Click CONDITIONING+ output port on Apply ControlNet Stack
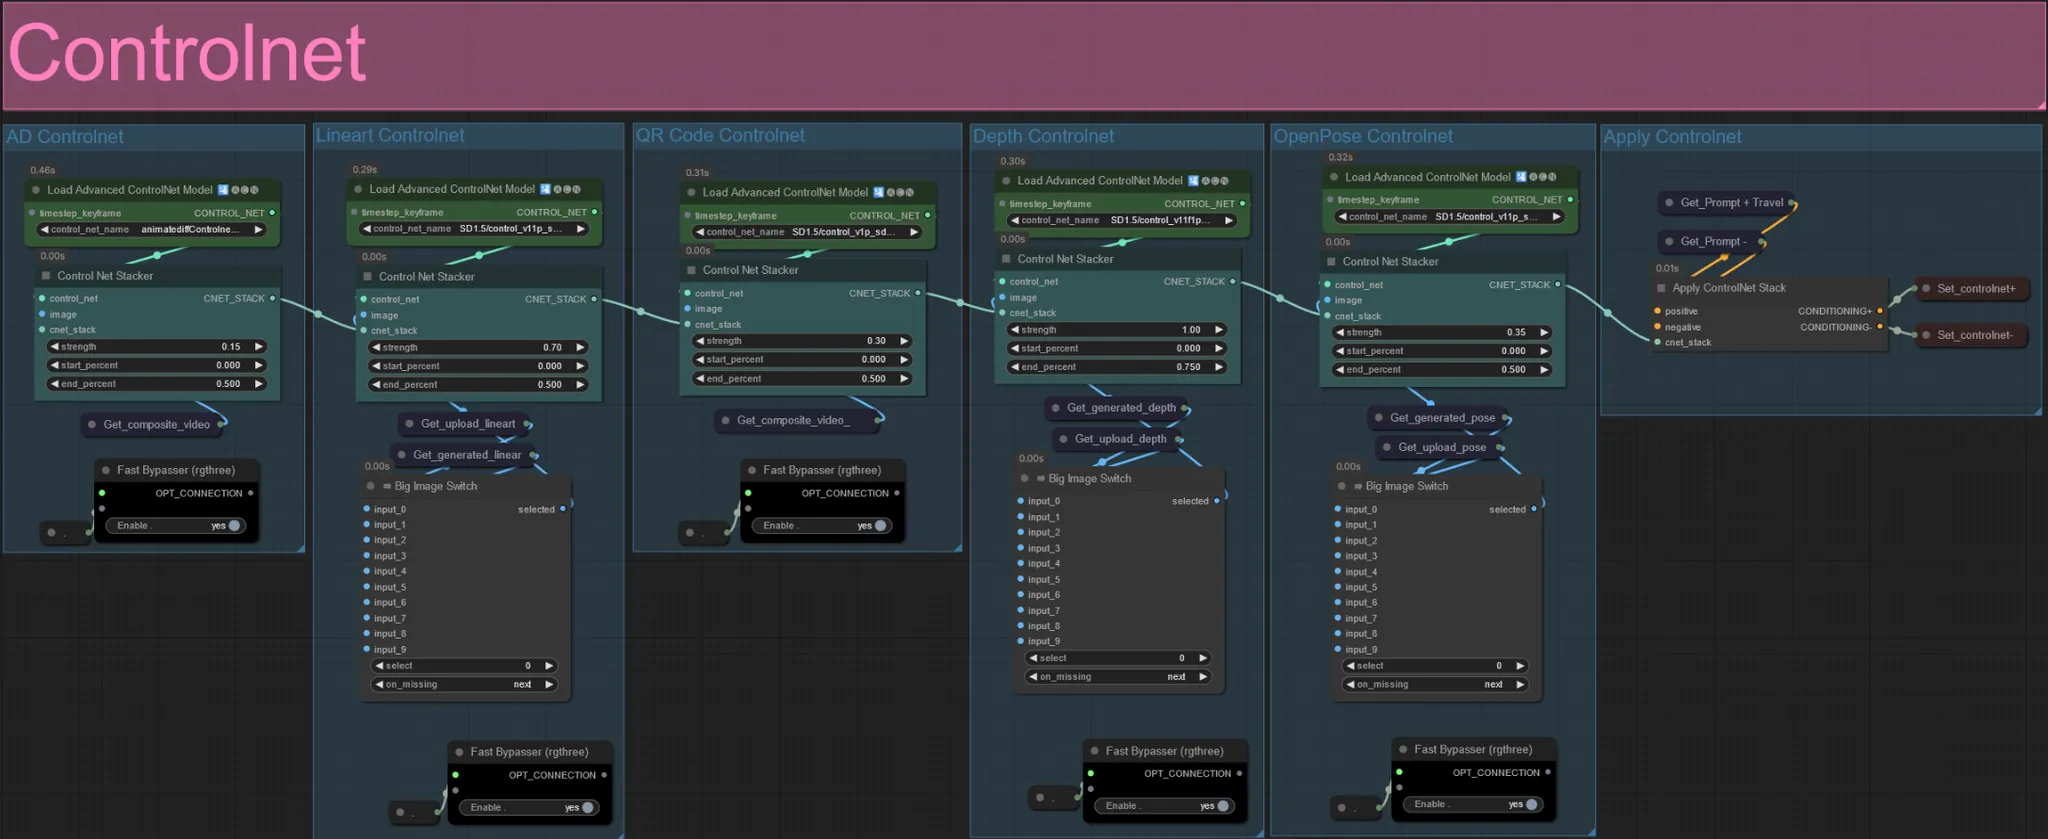 pyautogui.click(x=1880, y=311)
